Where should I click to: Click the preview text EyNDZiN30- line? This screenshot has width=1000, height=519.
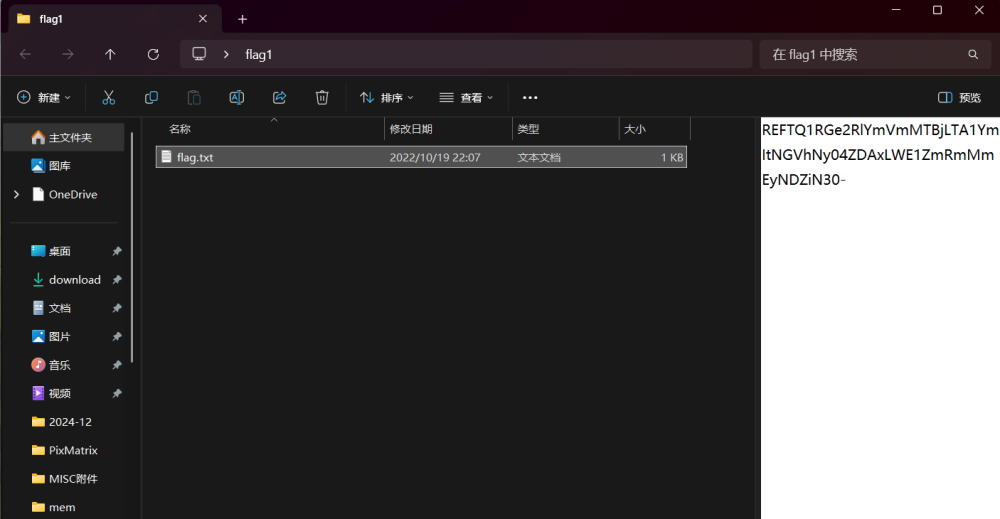(x=804, y=180)
